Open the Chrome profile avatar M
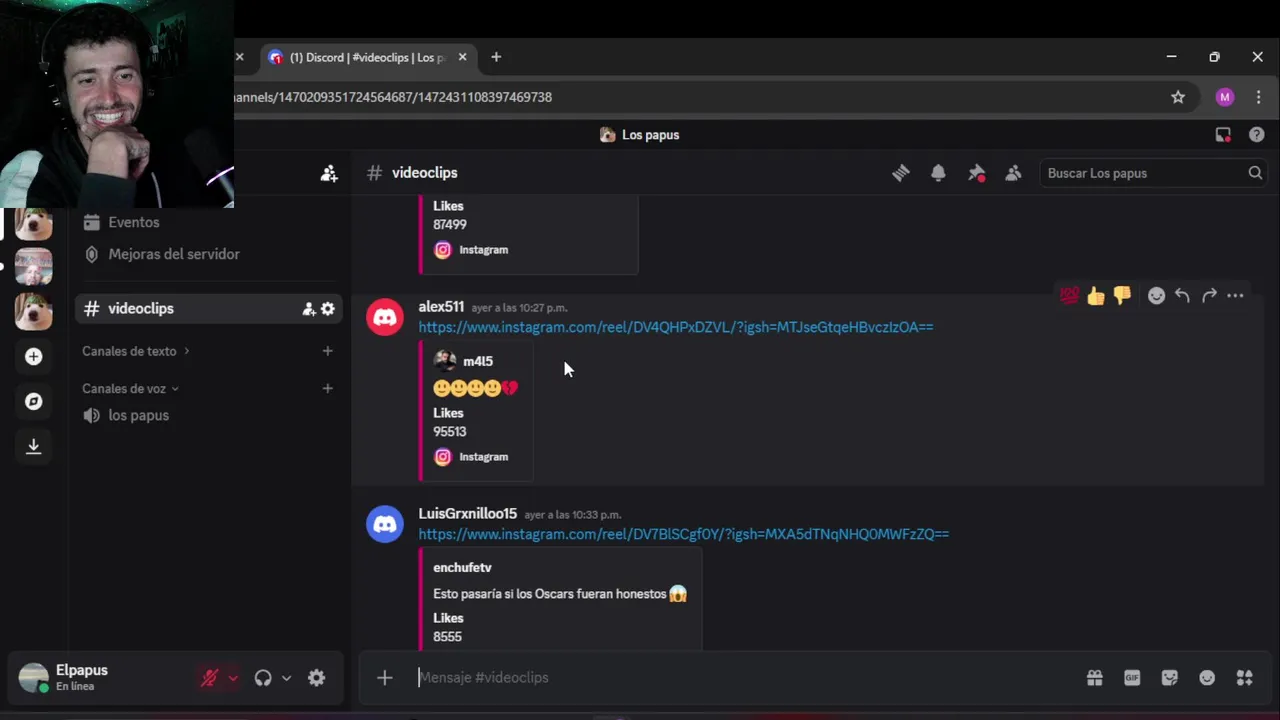 click(1225, 97)
